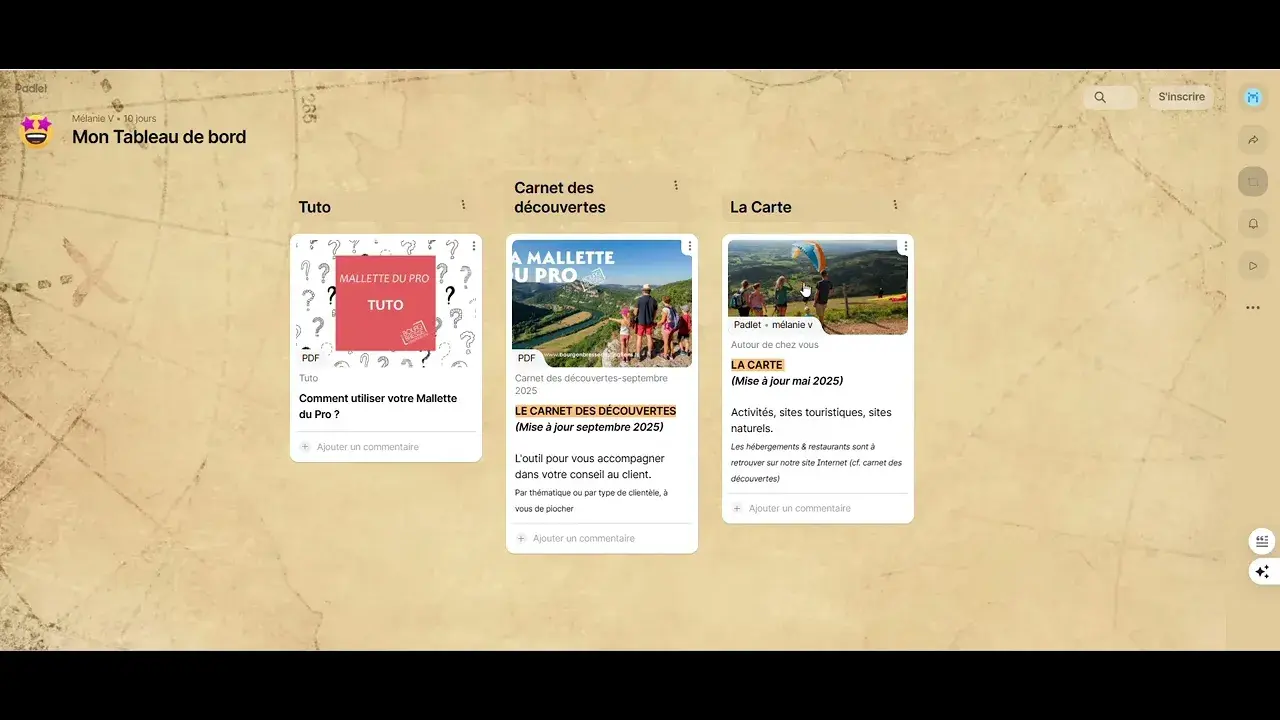Click the share arrow icon in sidebar
Screen dimensions: 1280x720
point(1253,140)
